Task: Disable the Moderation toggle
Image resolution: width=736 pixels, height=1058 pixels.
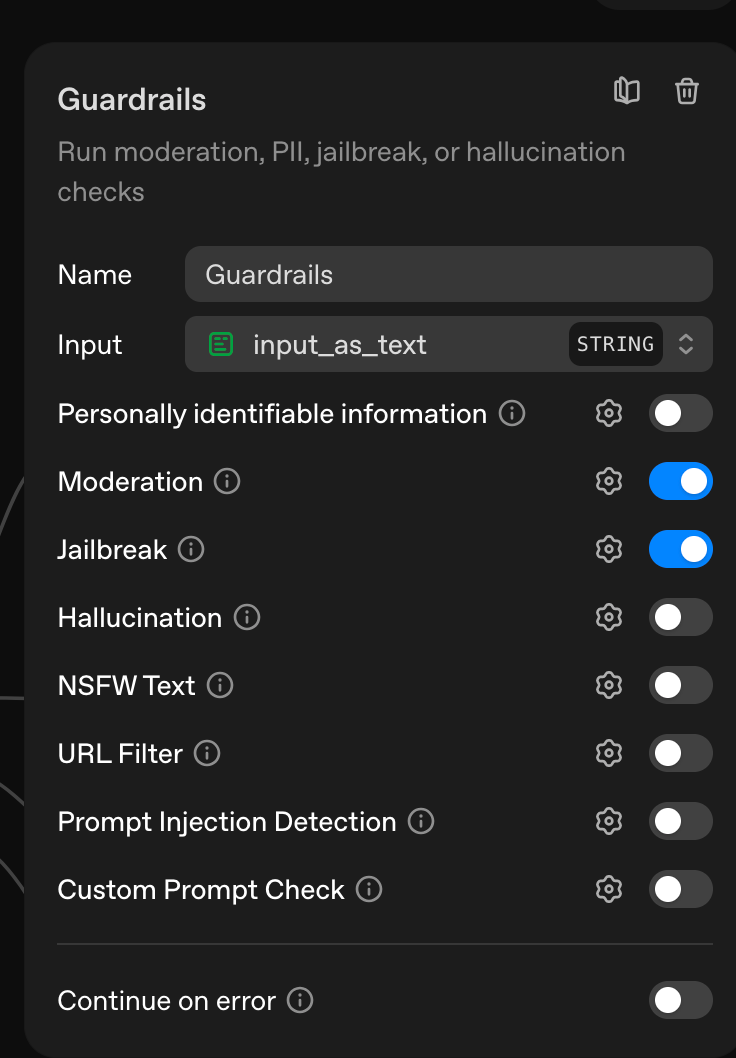Action: [x=680, y=482]
